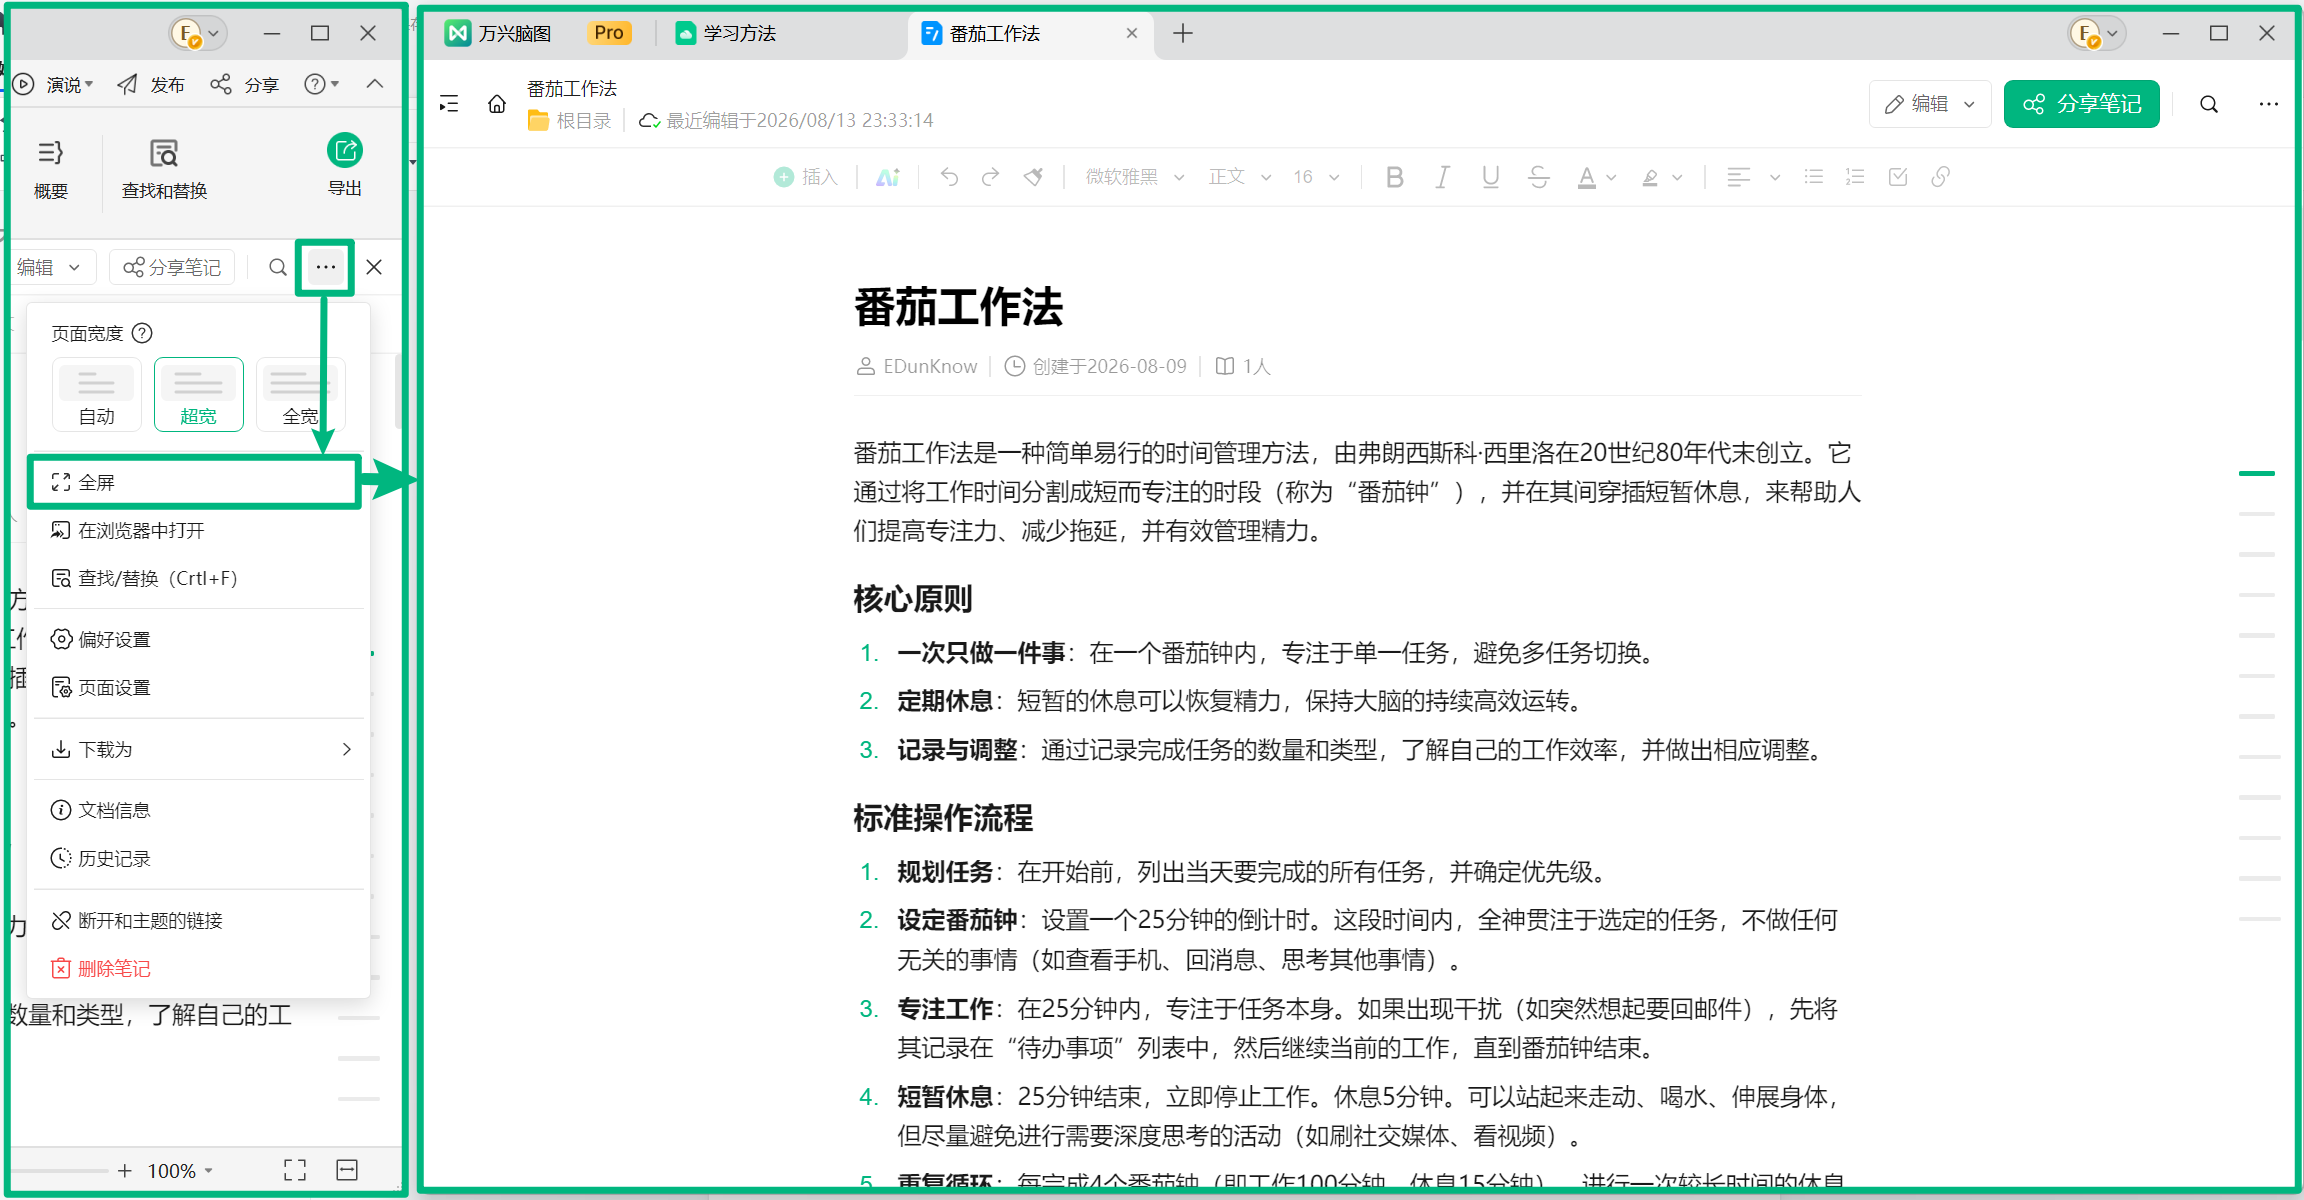This screenshot has height=1200, width=2304.
Task: Expand the 下载为 submenu
Action: click(200, 749)
